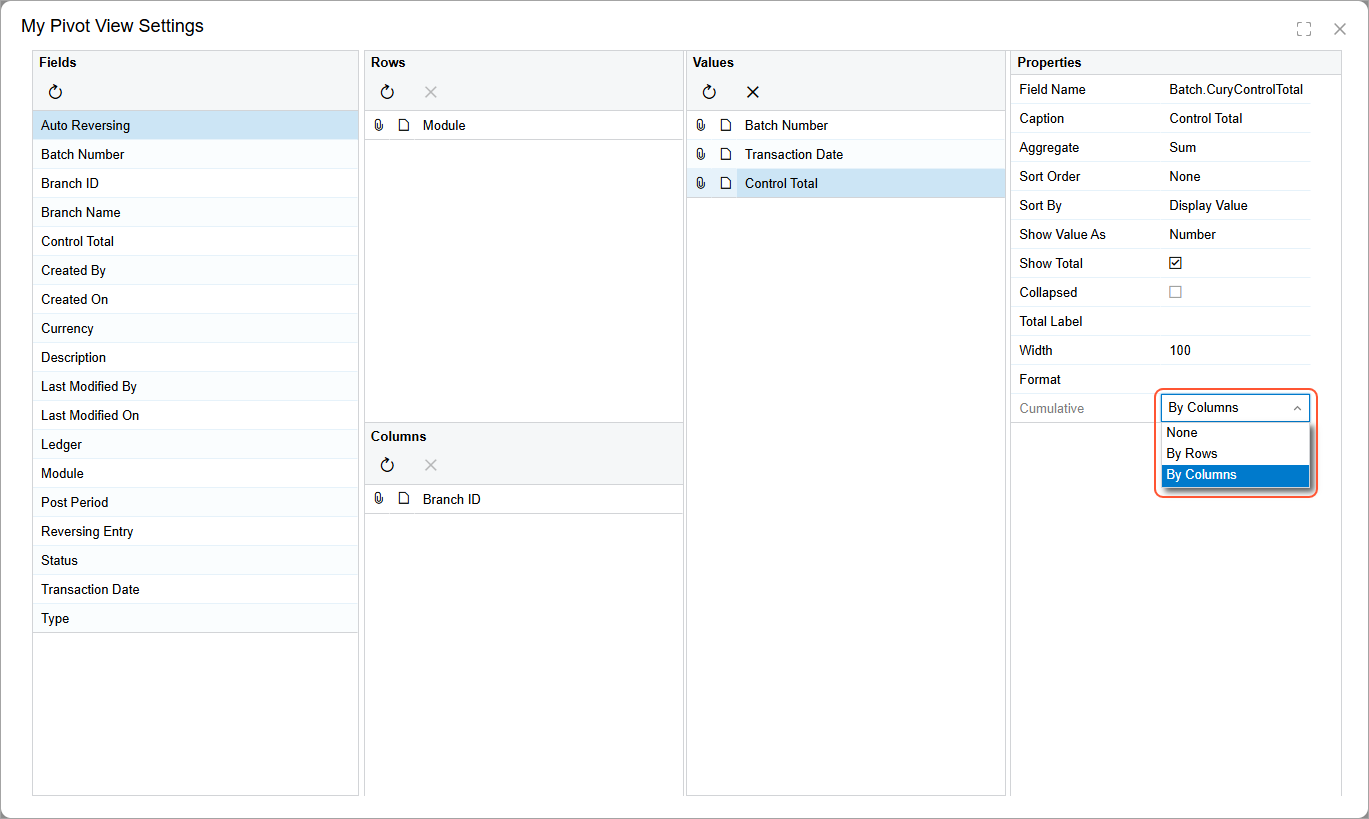Select Reversing Entry field
This screenshot has height=819, width=1369.
[195, 531]
